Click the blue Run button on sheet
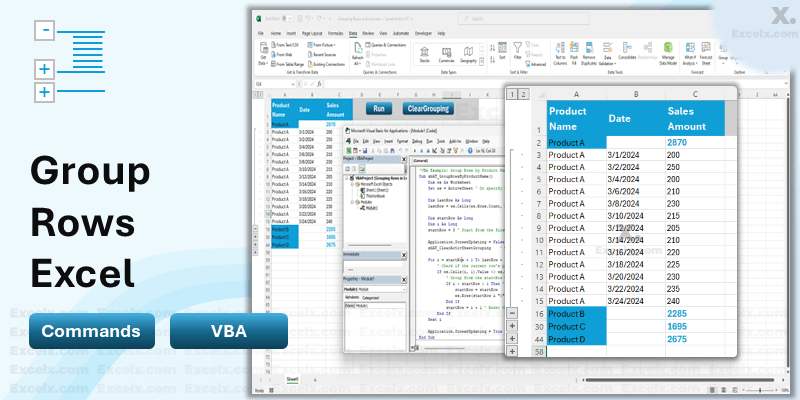Viewport: 800px width, 400px height. coord(379,109)
